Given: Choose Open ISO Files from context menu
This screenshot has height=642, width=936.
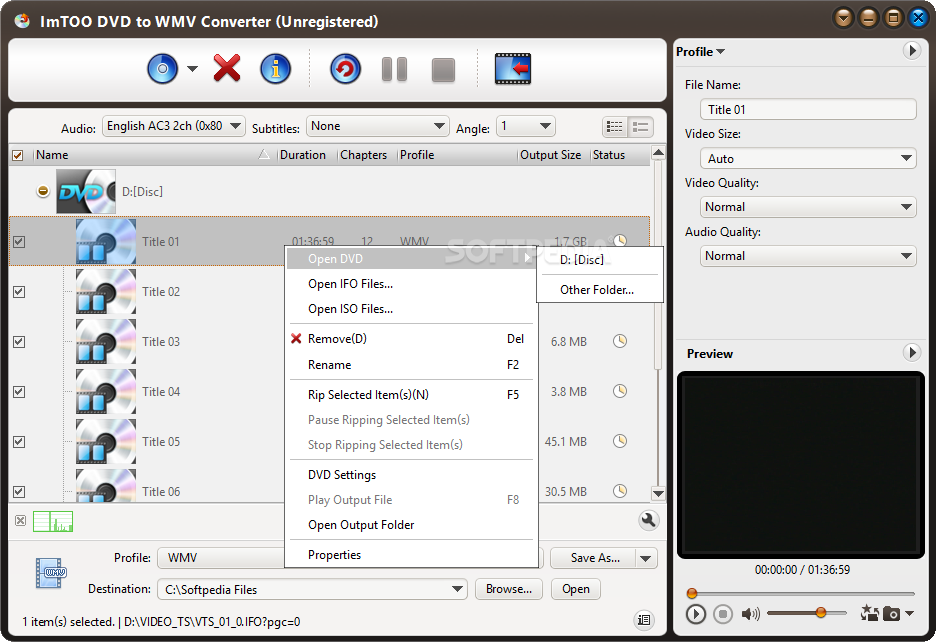Looking at the screenshot, I should pyautogui.click(x=411, y=309).
